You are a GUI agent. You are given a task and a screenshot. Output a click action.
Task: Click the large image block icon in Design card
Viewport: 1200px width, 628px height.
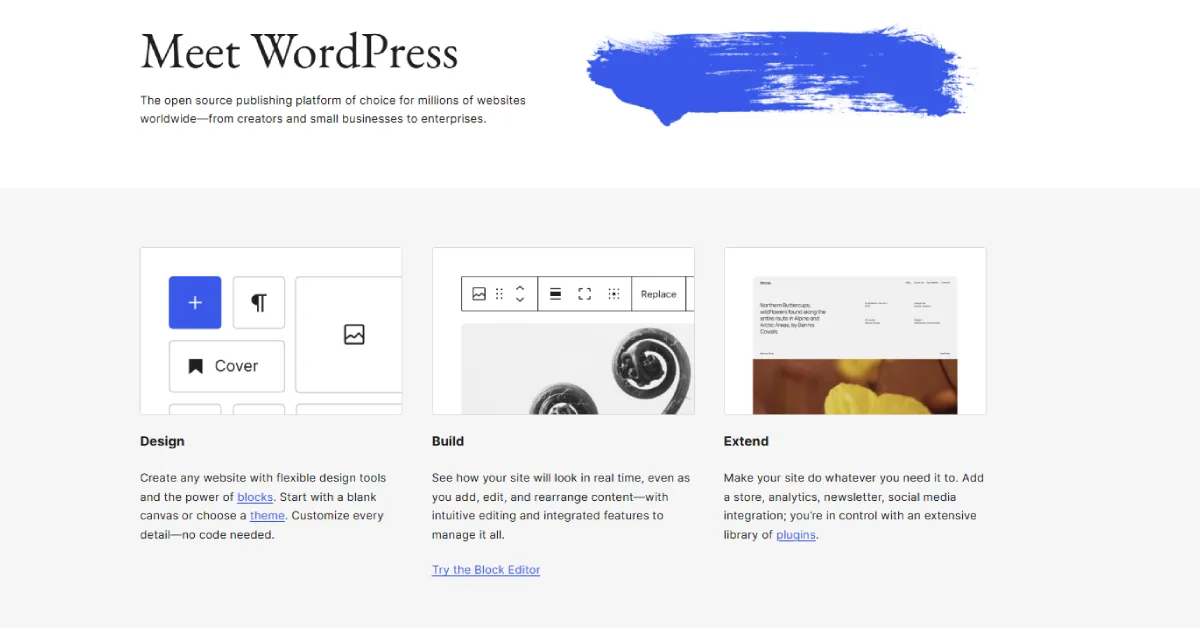[x=353, y=335]
